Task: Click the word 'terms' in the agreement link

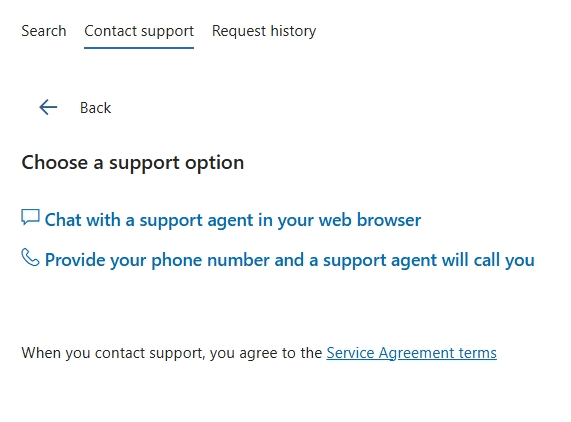Action: [477, 353]
